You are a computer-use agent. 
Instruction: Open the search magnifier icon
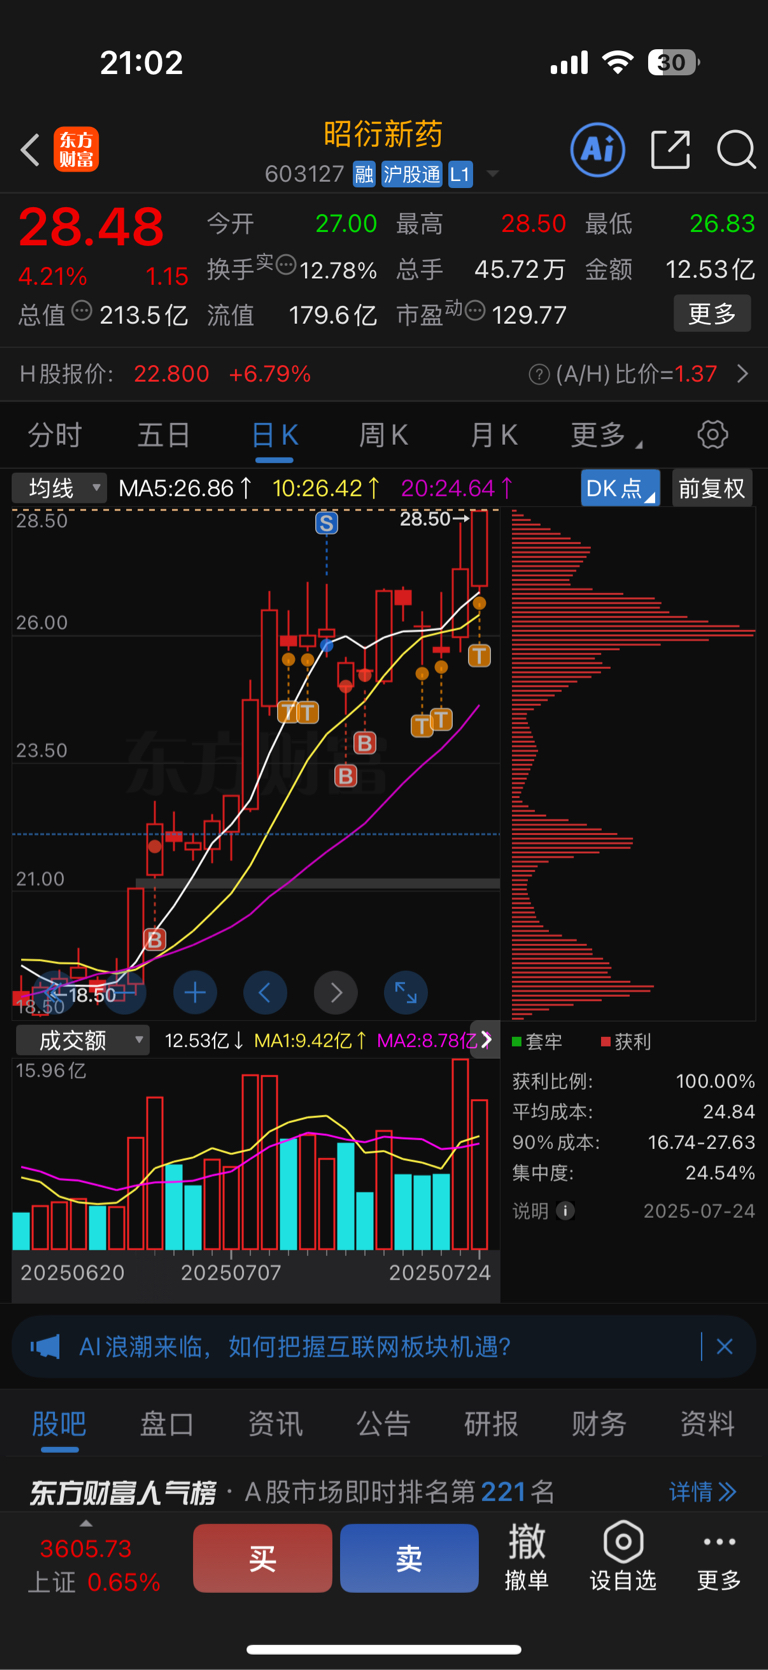click(736, 150)
